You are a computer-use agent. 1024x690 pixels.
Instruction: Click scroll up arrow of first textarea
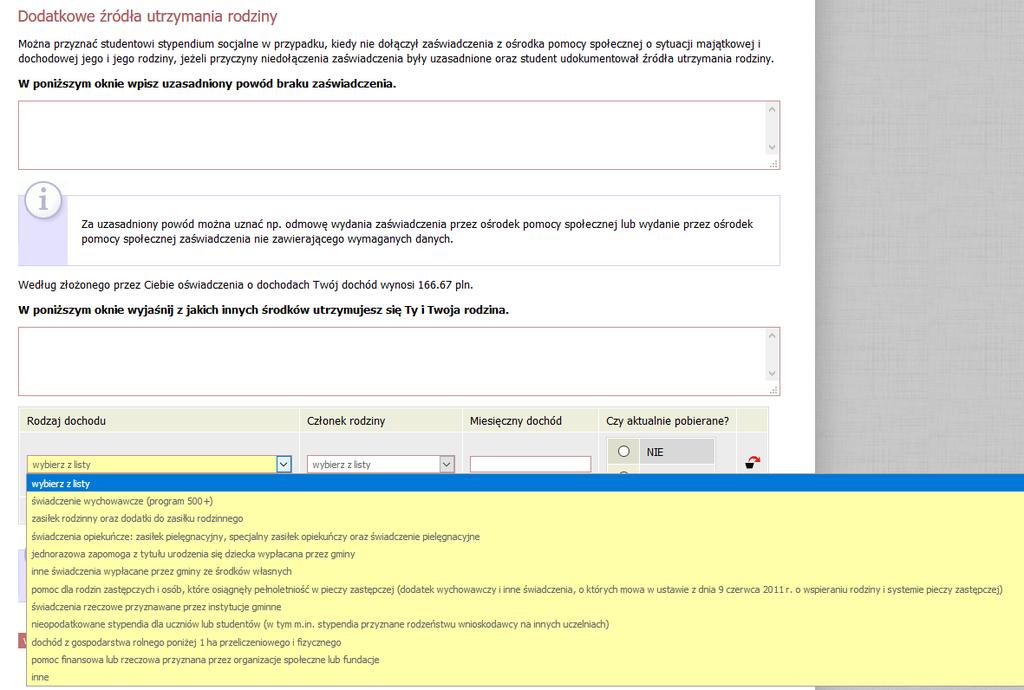tap(772, 110)
